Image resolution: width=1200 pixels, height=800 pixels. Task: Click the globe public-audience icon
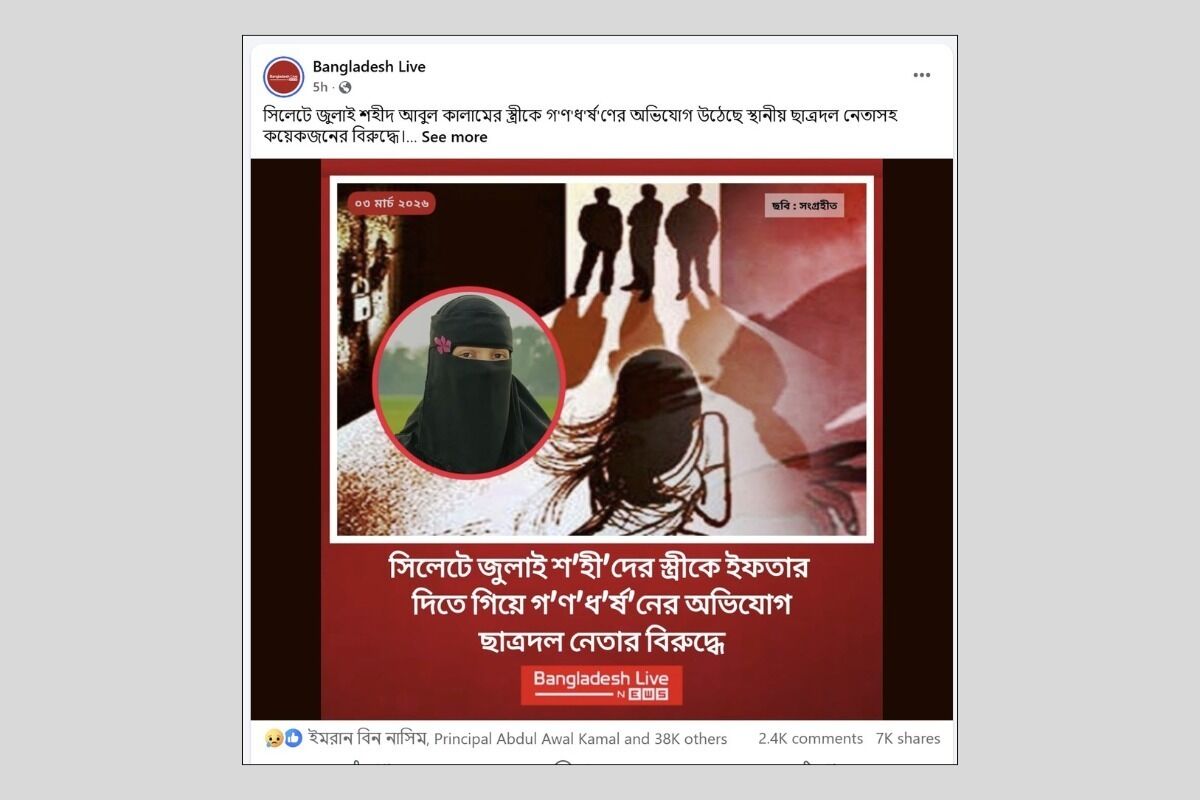tap(345, 88)
